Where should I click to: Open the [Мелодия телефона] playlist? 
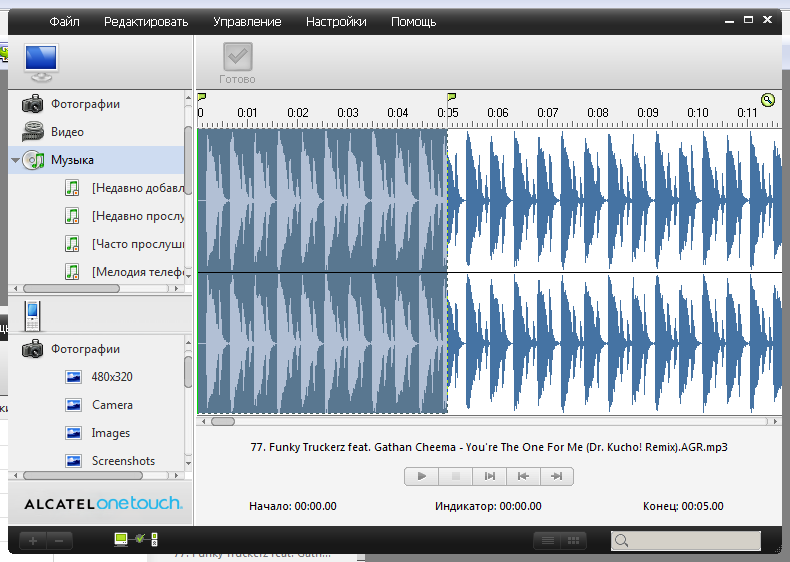[137, 271]
